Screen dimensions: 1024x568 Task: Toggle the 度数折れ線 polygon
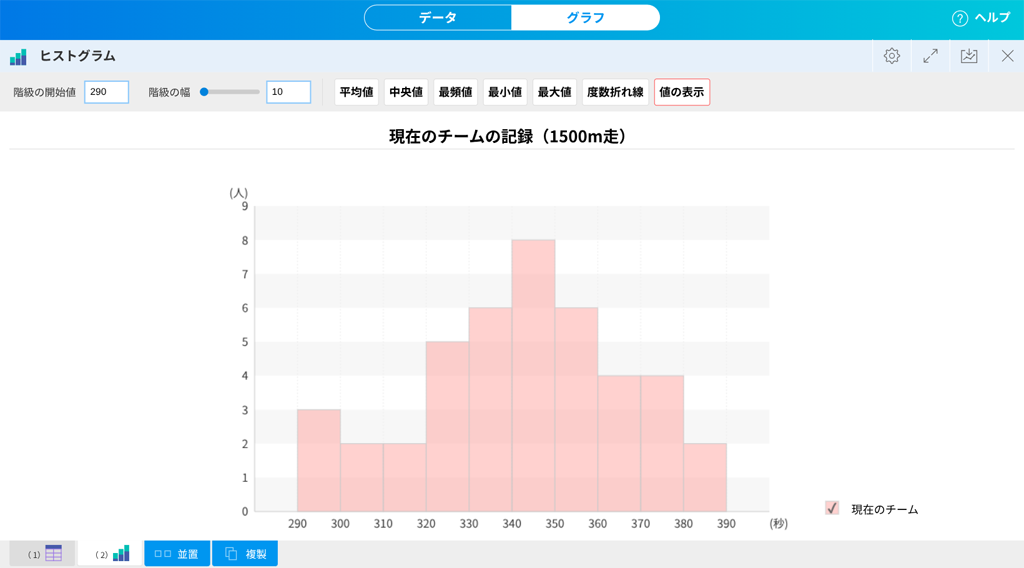(615, 92)
